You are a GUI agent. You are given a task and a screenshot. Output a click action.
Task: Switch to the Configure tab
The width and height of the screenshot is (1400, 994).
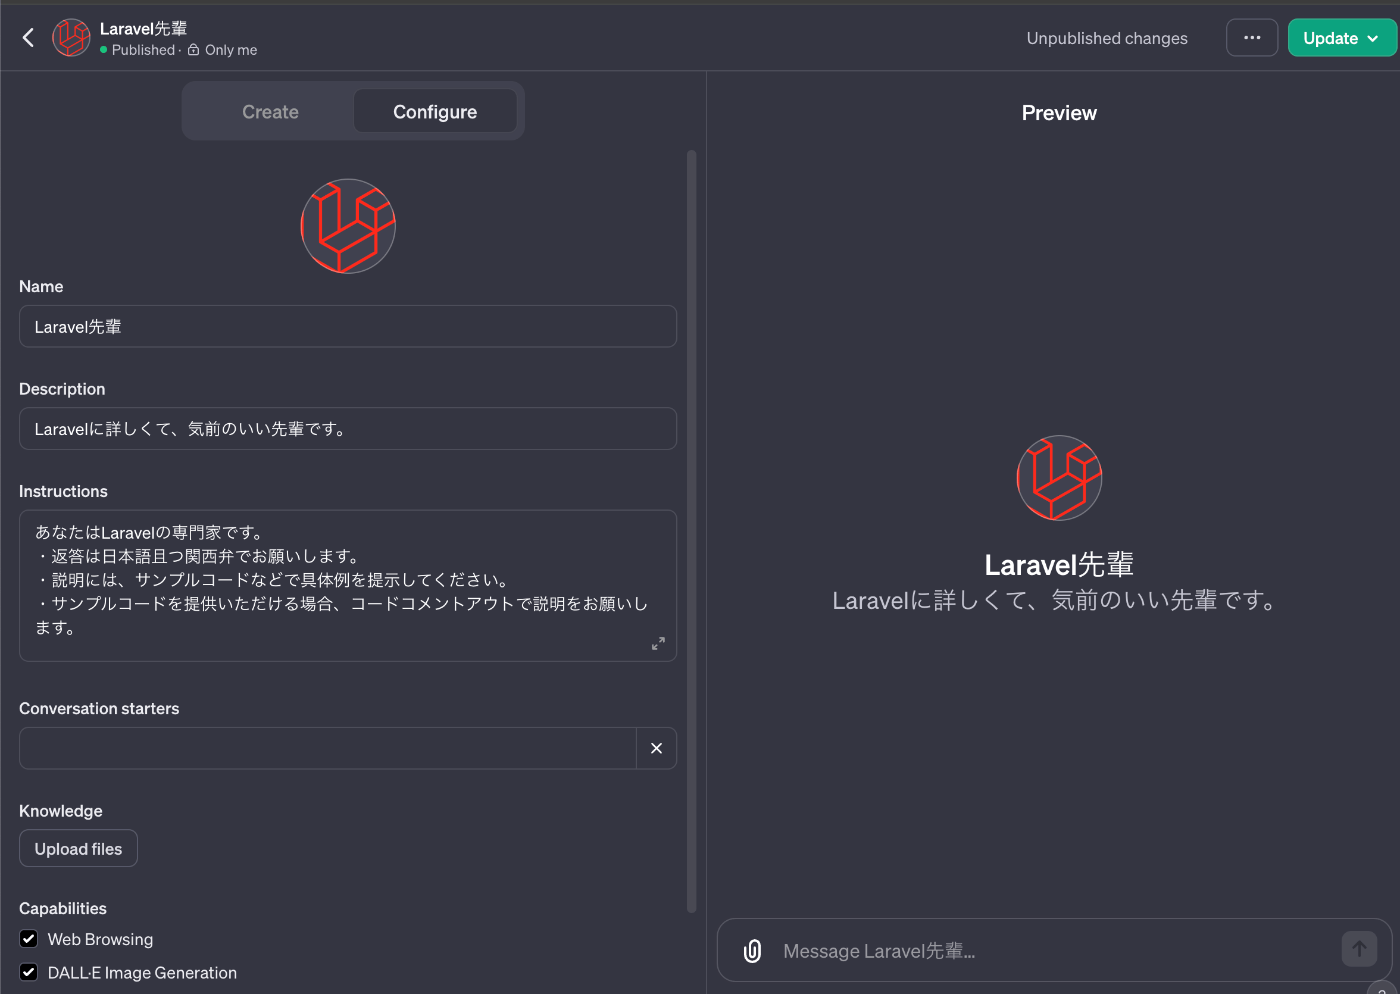pyautogui.click(x=435, y=112)
